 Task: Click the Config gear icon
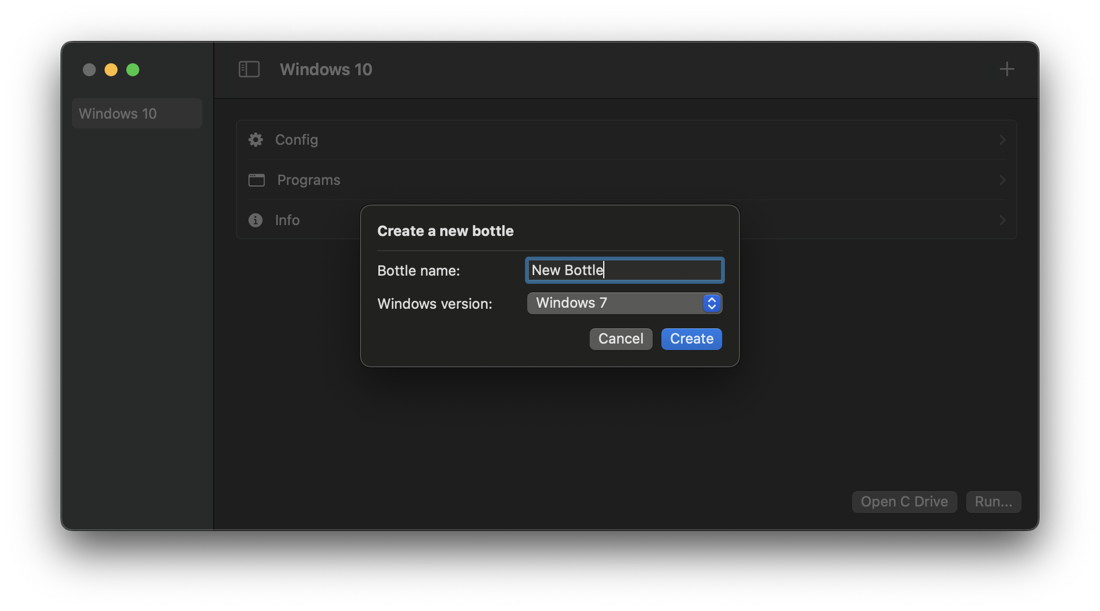(256, 140)
